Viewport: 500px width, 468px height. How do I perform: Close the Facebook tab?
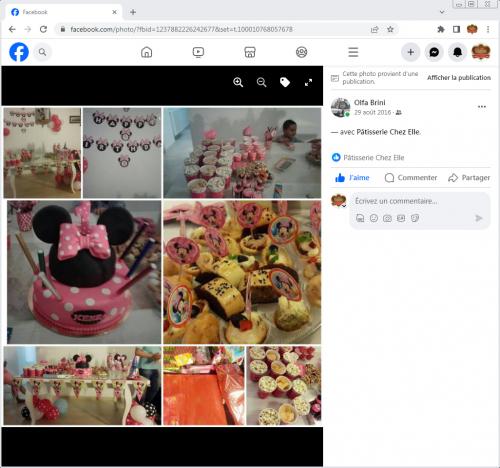click(x=114, y=12)
